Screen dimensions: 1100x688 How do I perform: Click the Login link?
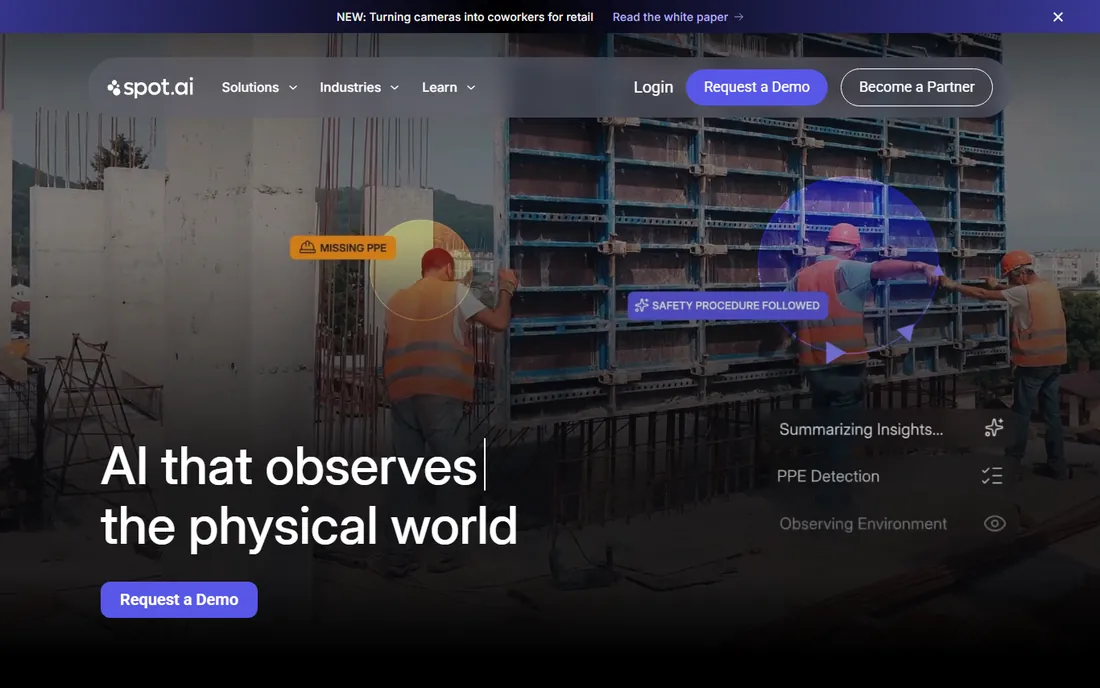pos(653,87)
